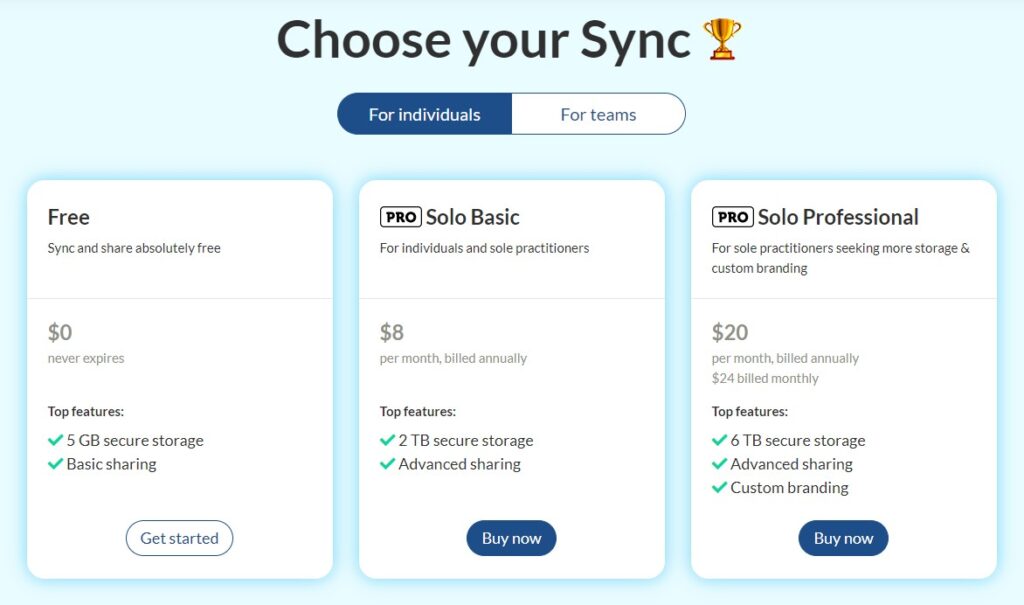Viewport: 1024px width, 605px height.
Task: Buy the Solo Professional plan now
Action: point(843,538)
